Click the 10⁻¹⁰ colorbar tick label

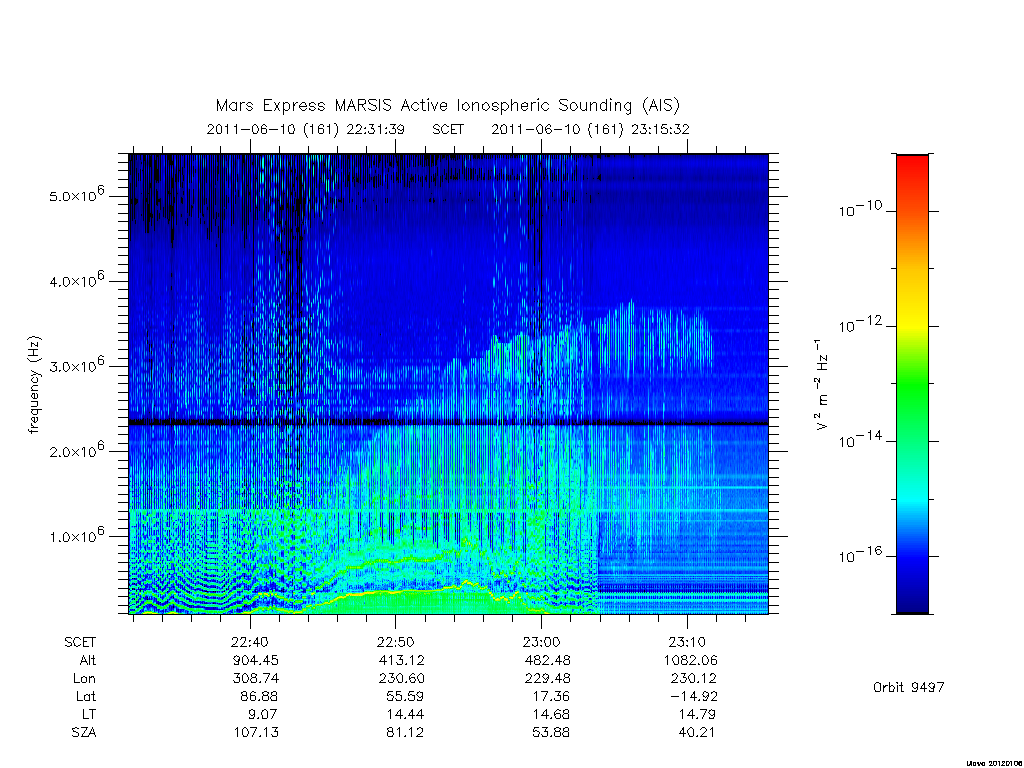click(x=860, y=209)
